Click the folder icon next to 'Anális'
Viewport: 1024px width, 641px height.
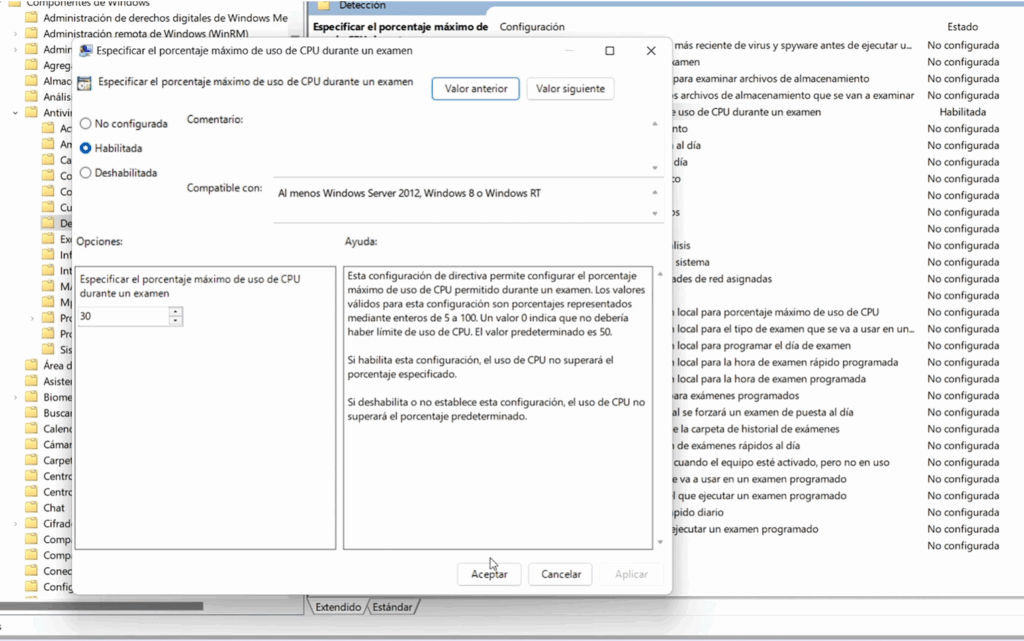(31, 97)
